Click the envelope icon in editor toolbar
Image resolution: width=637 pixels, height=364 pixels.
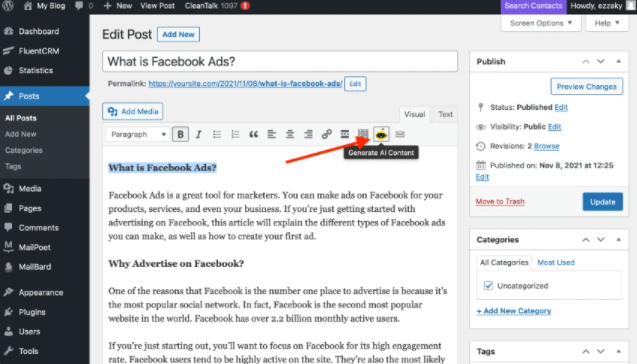click(400, 134)
